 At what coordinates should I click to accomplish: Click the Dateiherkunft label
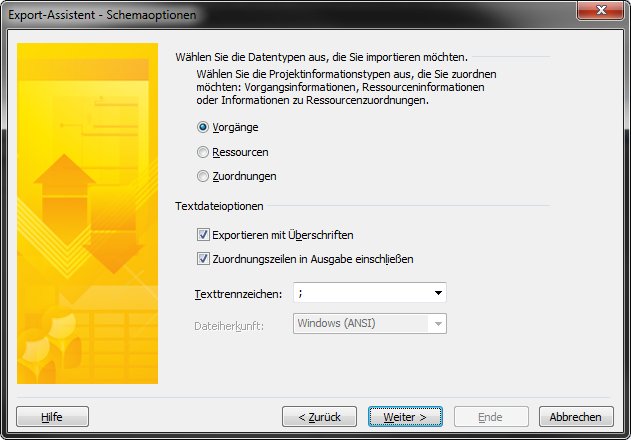coord(227,324)
